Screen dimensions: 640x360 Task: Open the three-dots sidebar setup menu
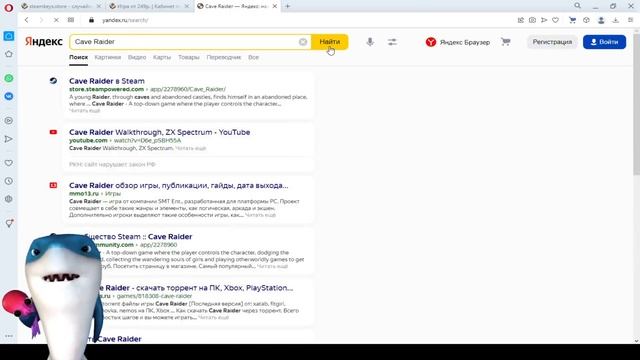coord(9,336)
